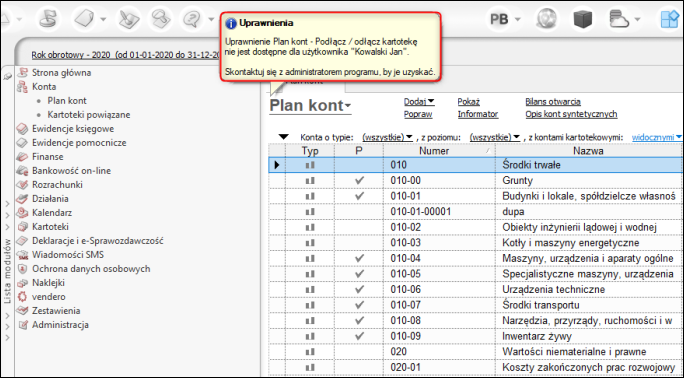
Task: Sort by the Numer column header
Action: pyautogui.click(x=439, y=151)
